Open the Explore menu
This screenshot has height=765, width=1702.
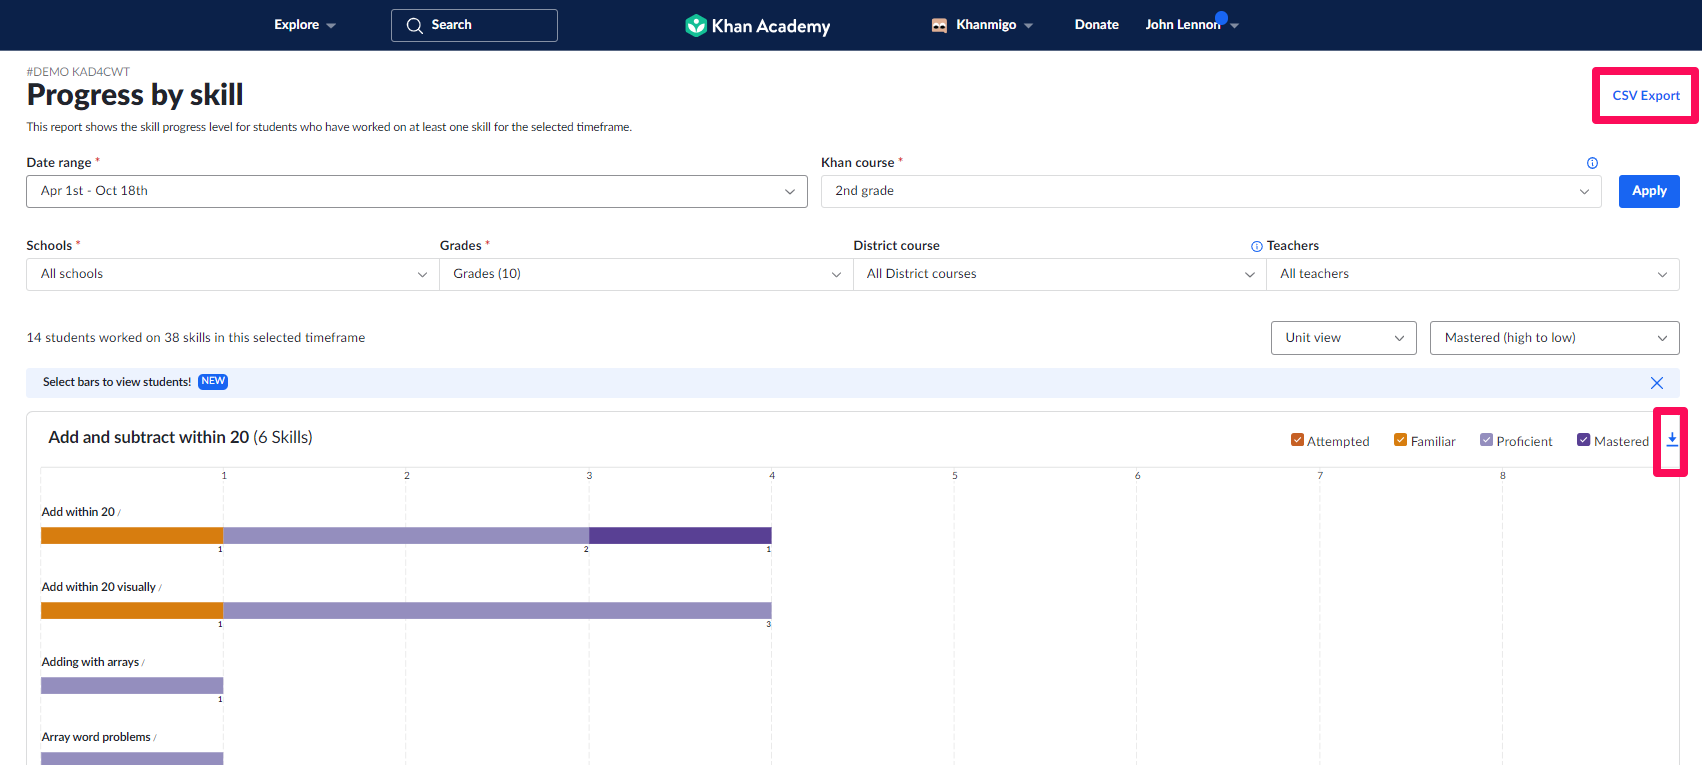click(x=305, y=25)
